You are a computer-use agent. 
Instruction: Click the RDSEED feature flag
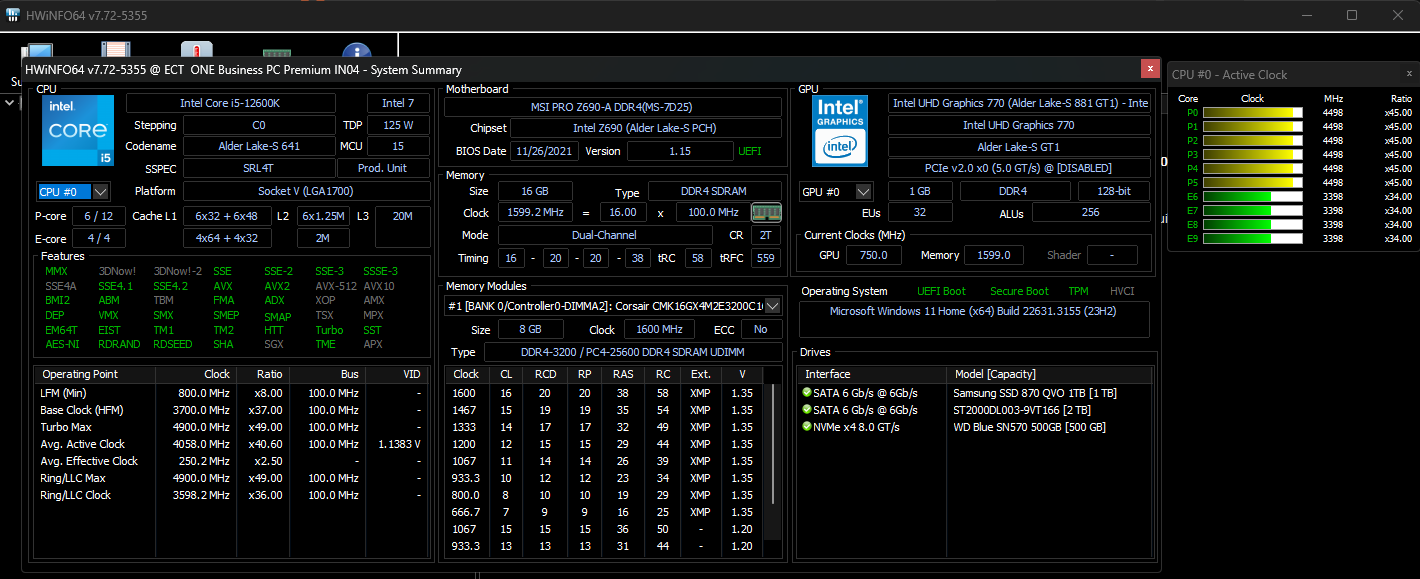pyautogui.click(x=173, y=344)
